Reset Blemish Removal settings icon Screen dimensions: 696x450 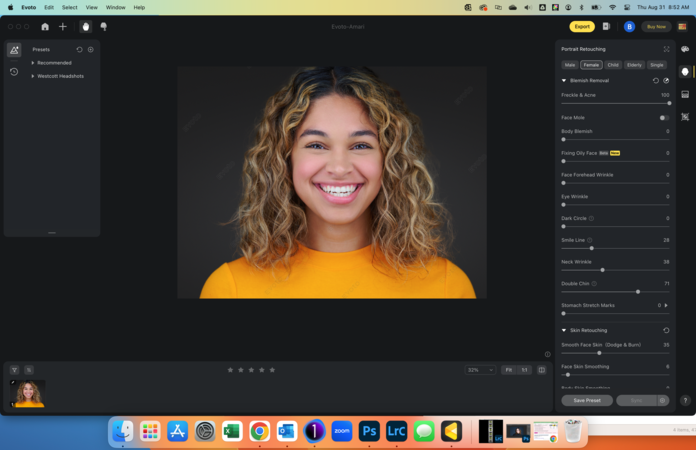pyautogui.click(x=656, y=80)
